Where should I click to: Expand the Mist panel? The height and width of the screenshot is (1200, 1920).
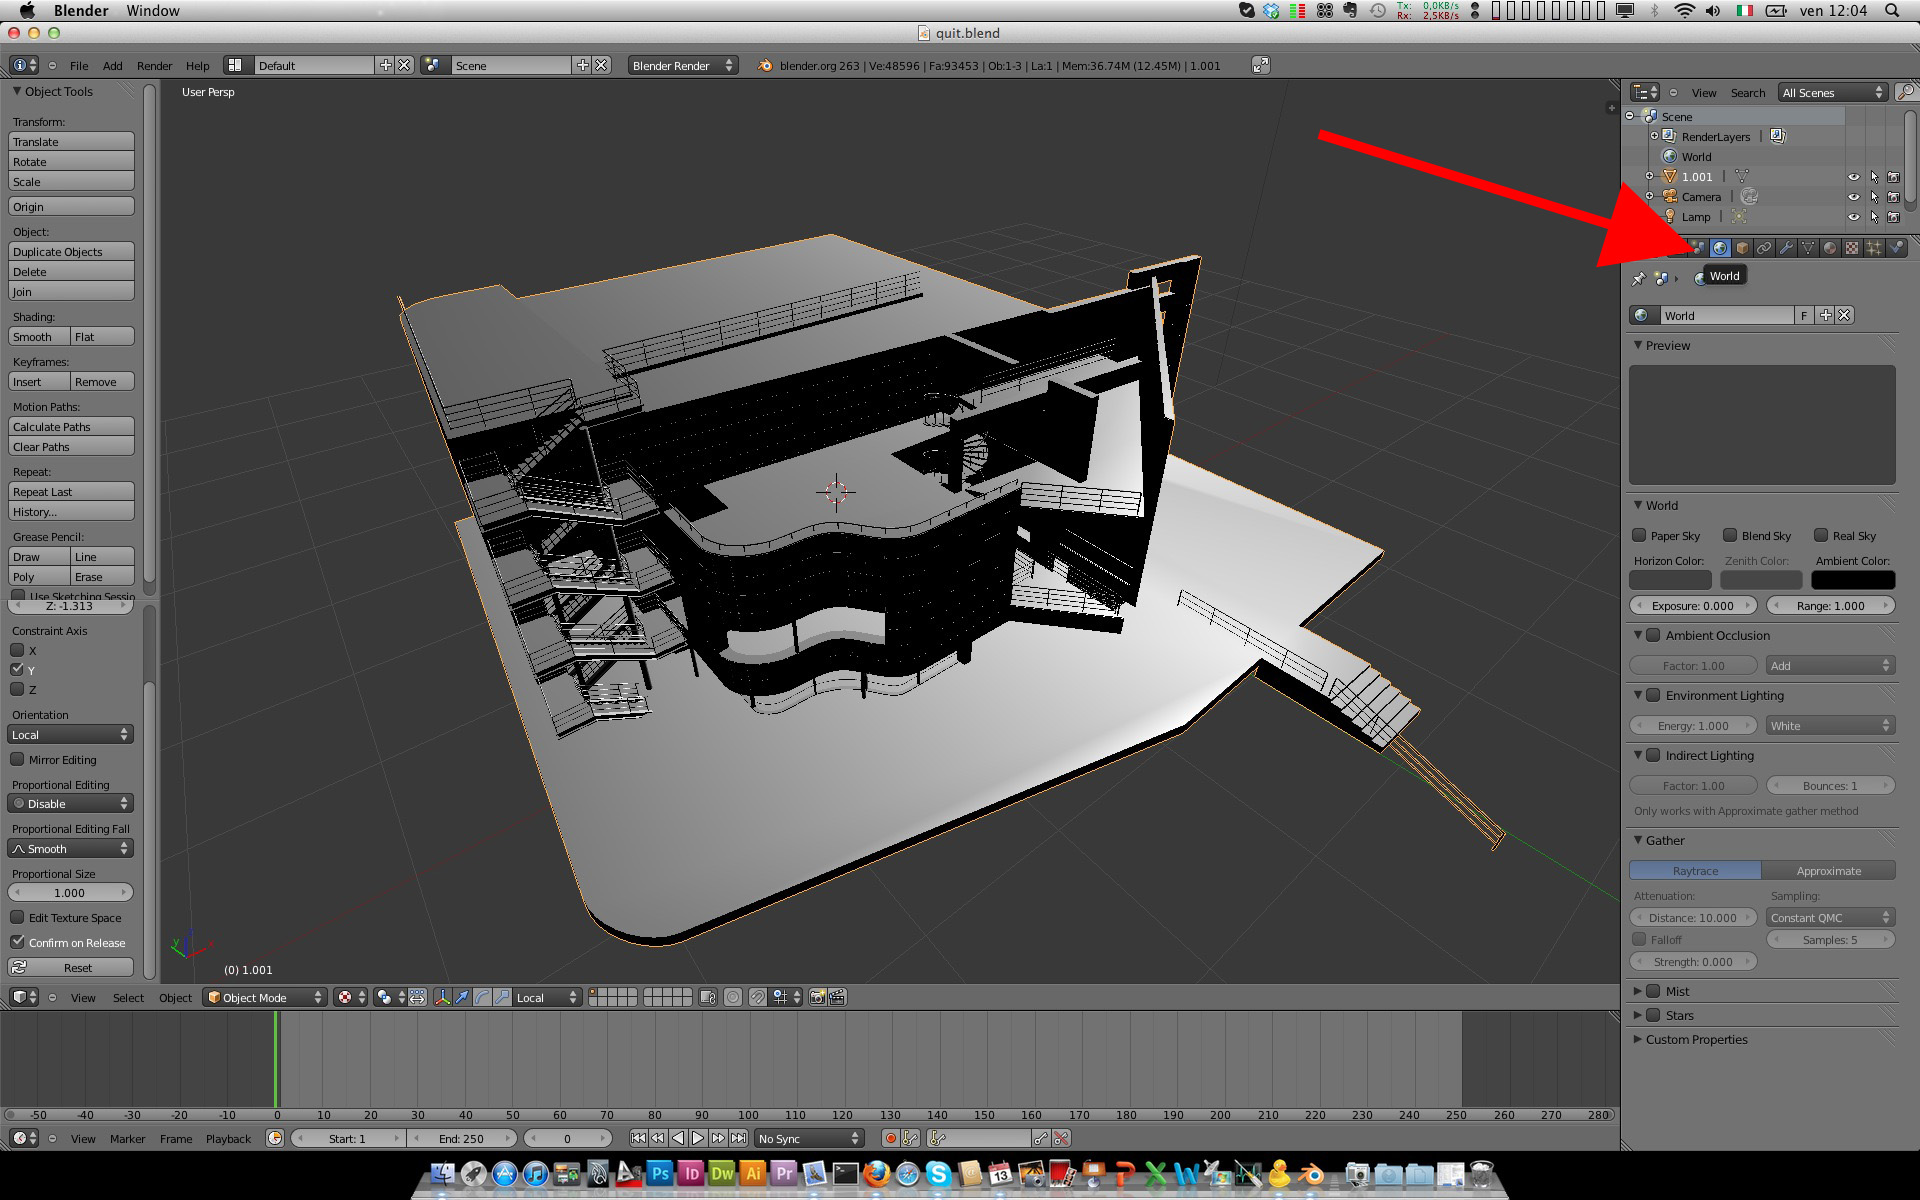coord(1638,991)
